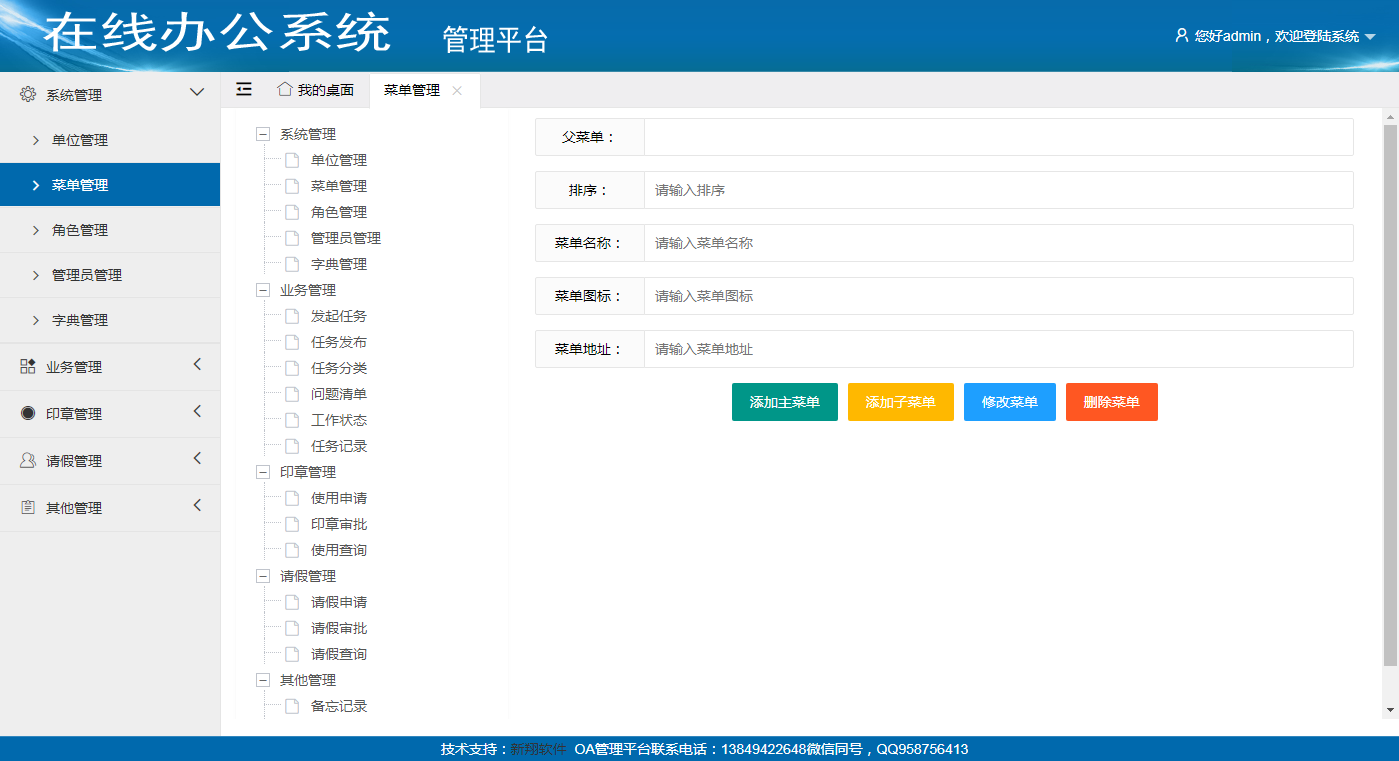Image resolution: width=1399 pixels, height=761 pixels.
Task: Click the 业务管理 grid icon in sidebar
Action: click(x=28, y=367)
